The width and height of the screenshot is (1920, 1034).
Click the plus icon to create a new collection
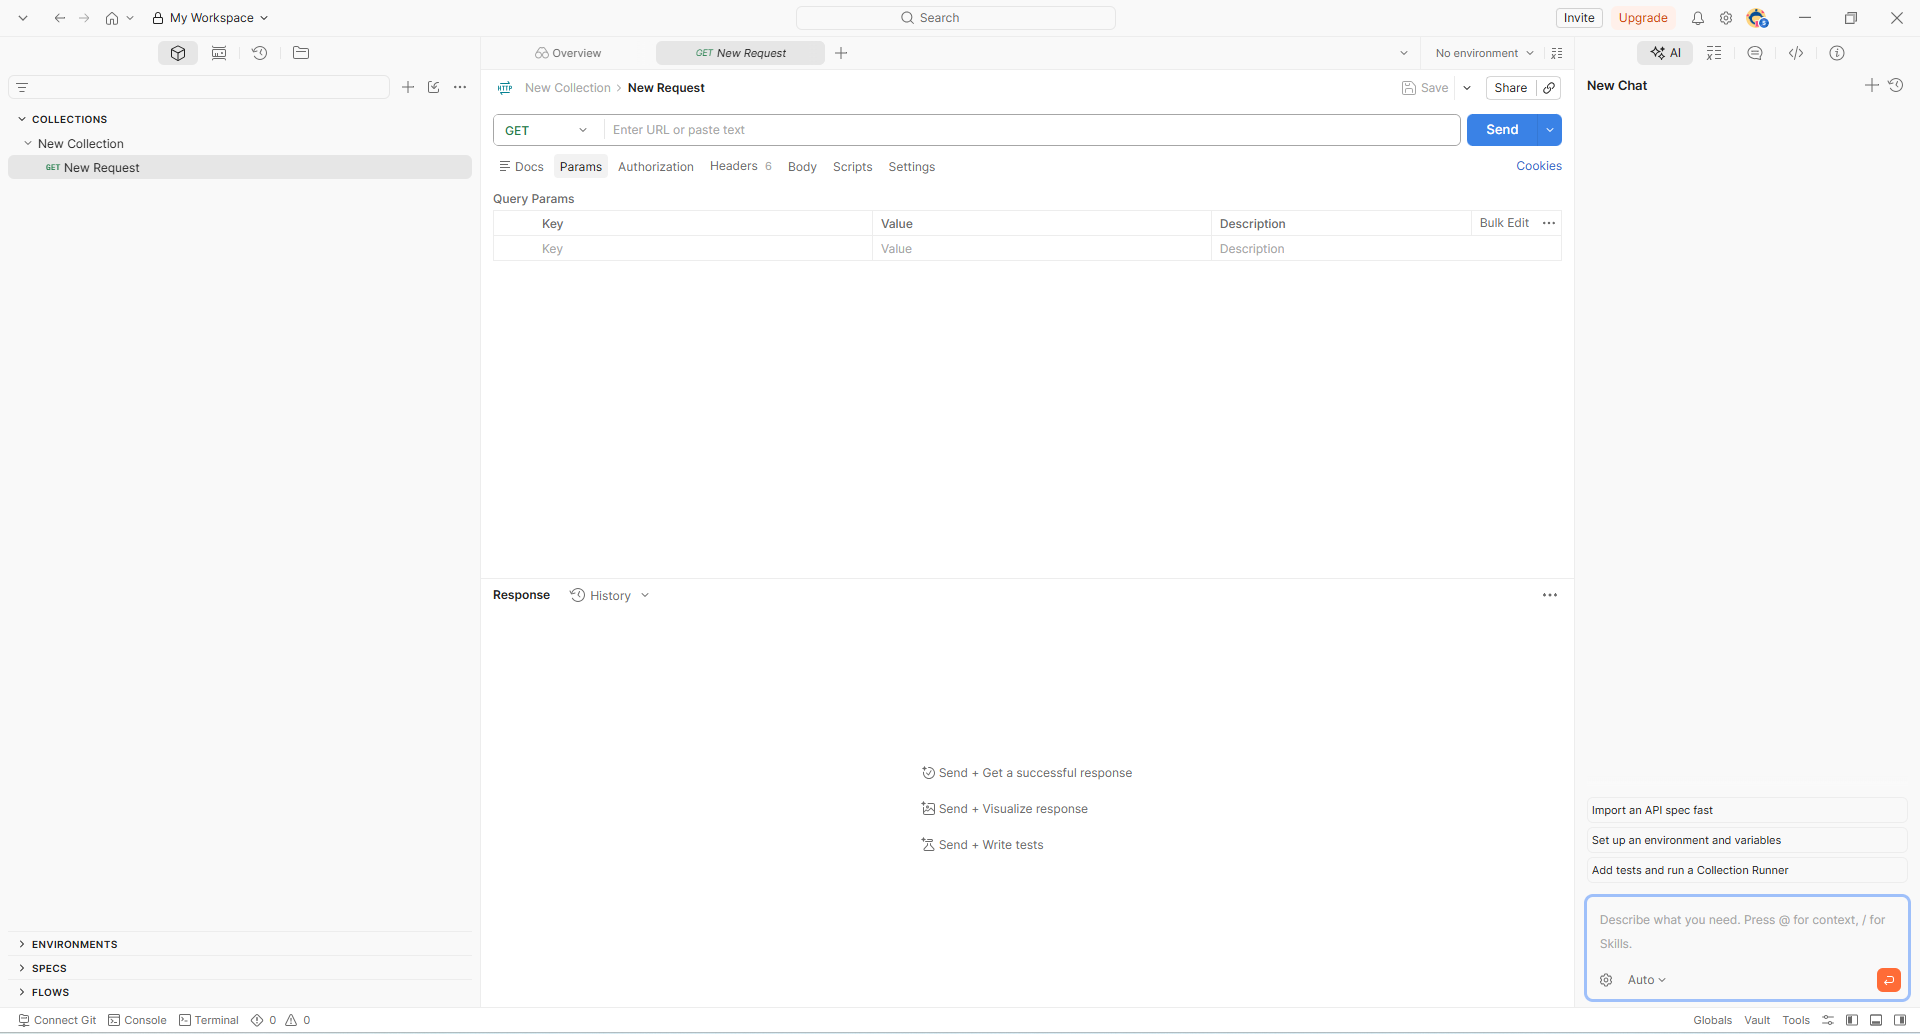[x=408, y=87]
